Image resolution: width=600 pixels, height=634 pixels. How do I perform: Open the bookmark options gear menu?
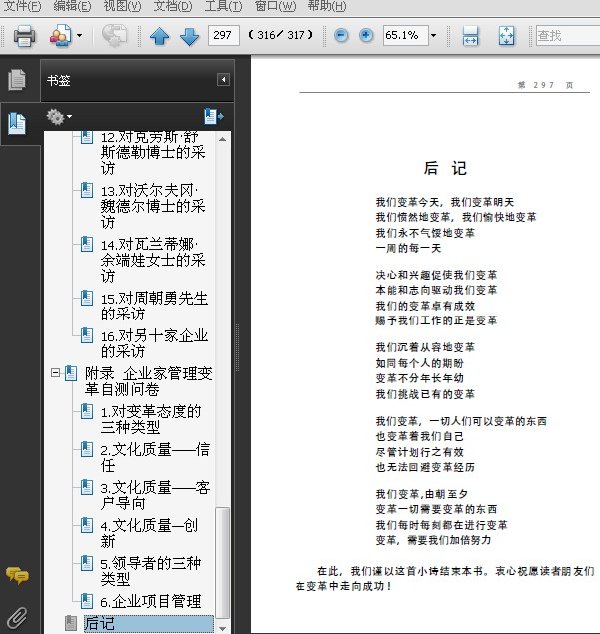[59, 117]
